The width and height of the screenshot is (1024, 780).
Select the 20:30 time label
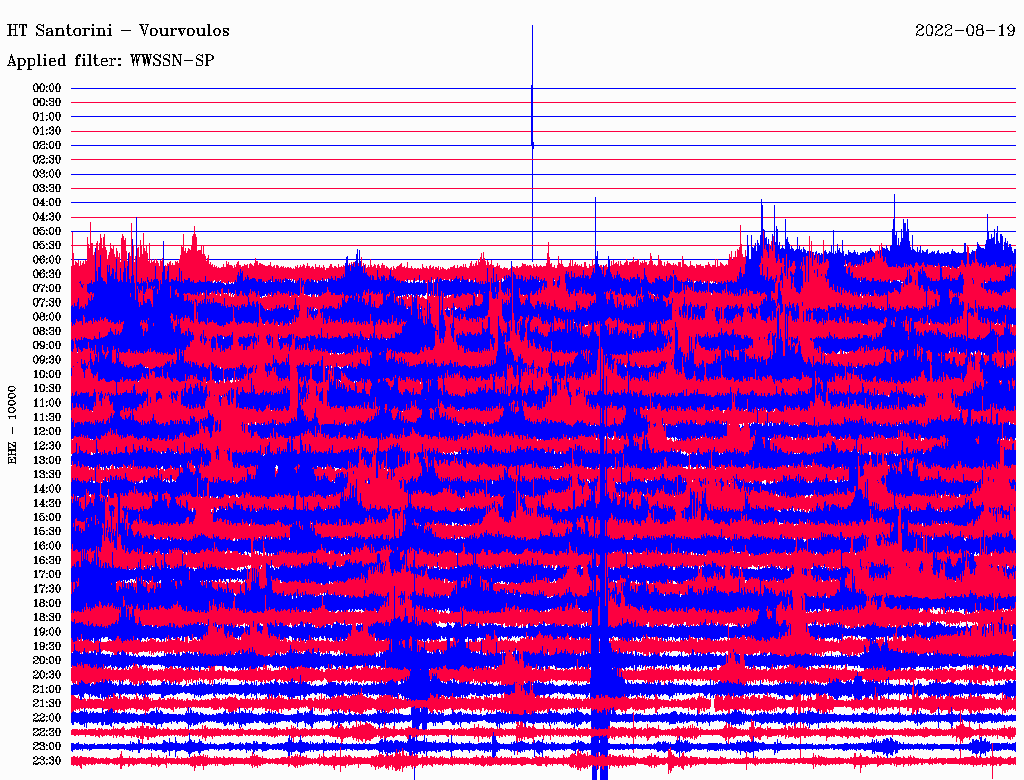(x=47, y=675)
